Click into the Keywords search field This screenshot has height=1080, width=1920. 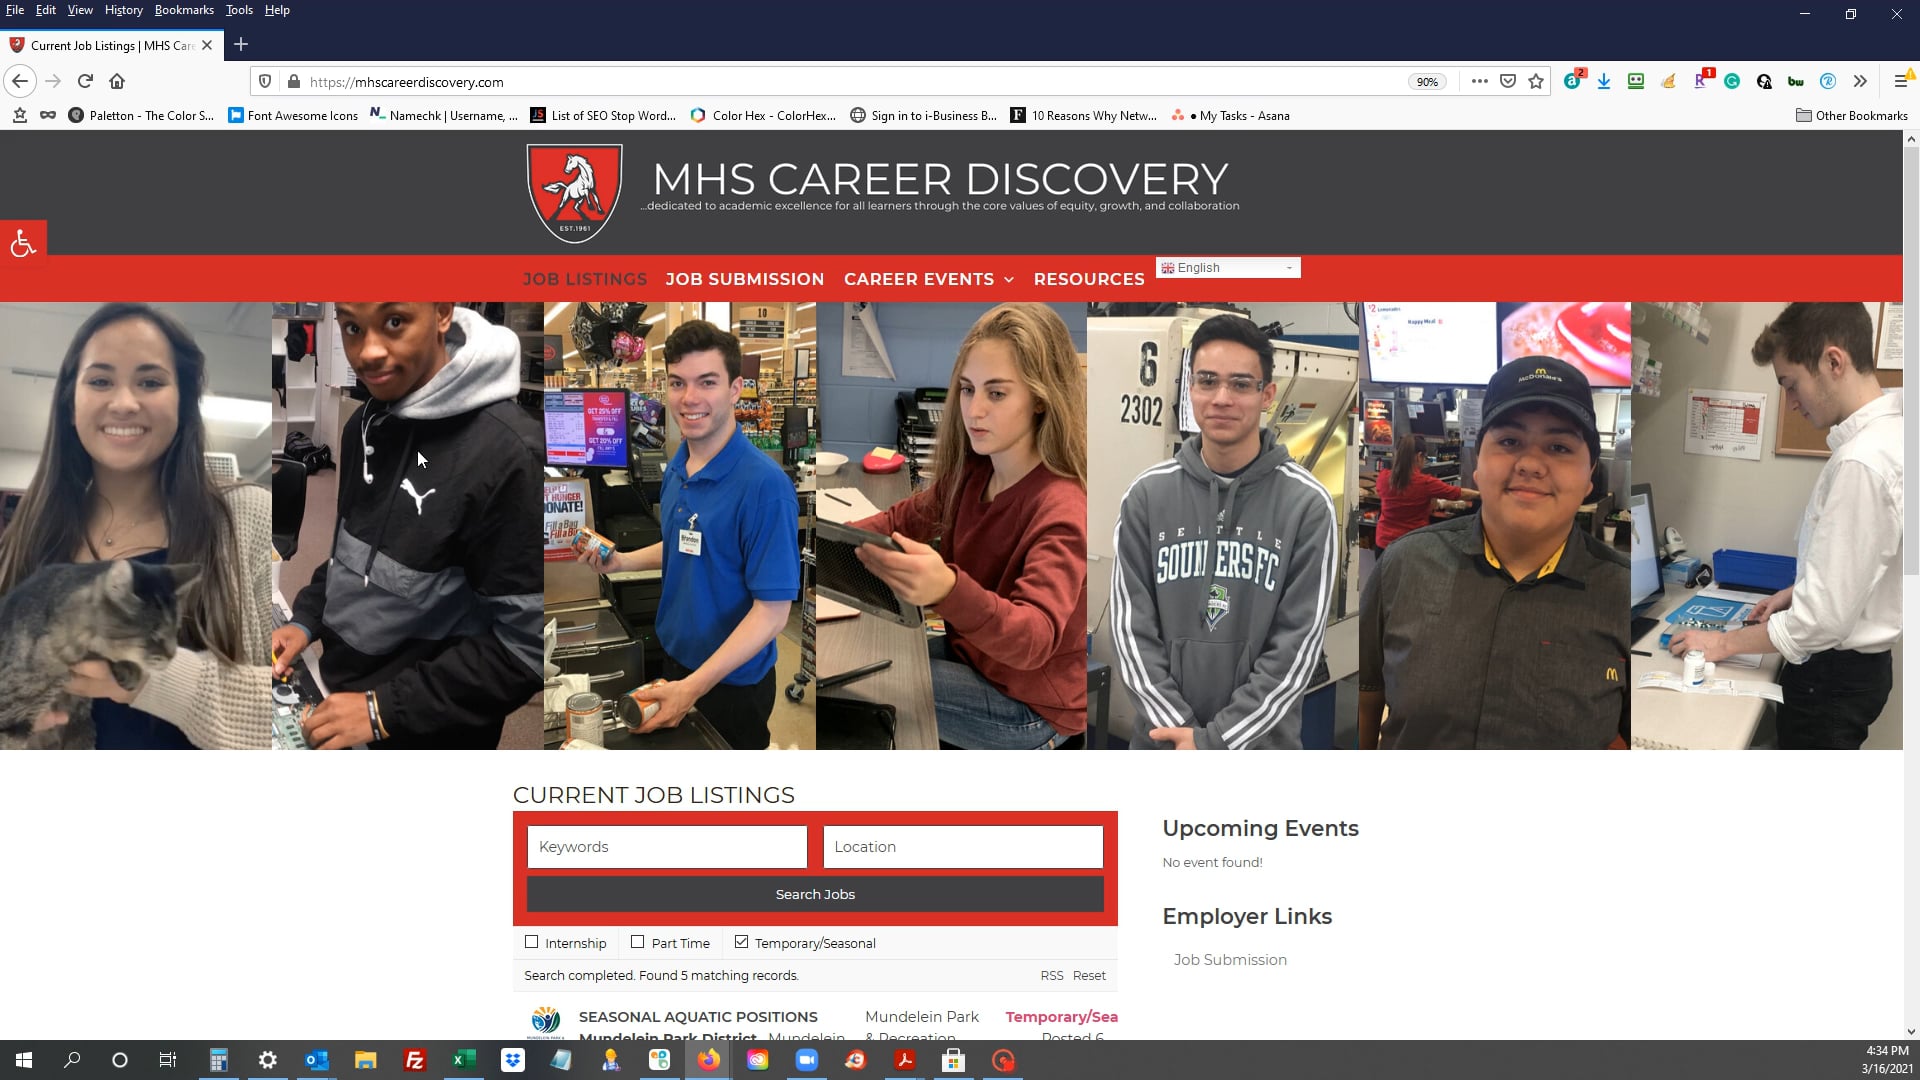point(667,847)
